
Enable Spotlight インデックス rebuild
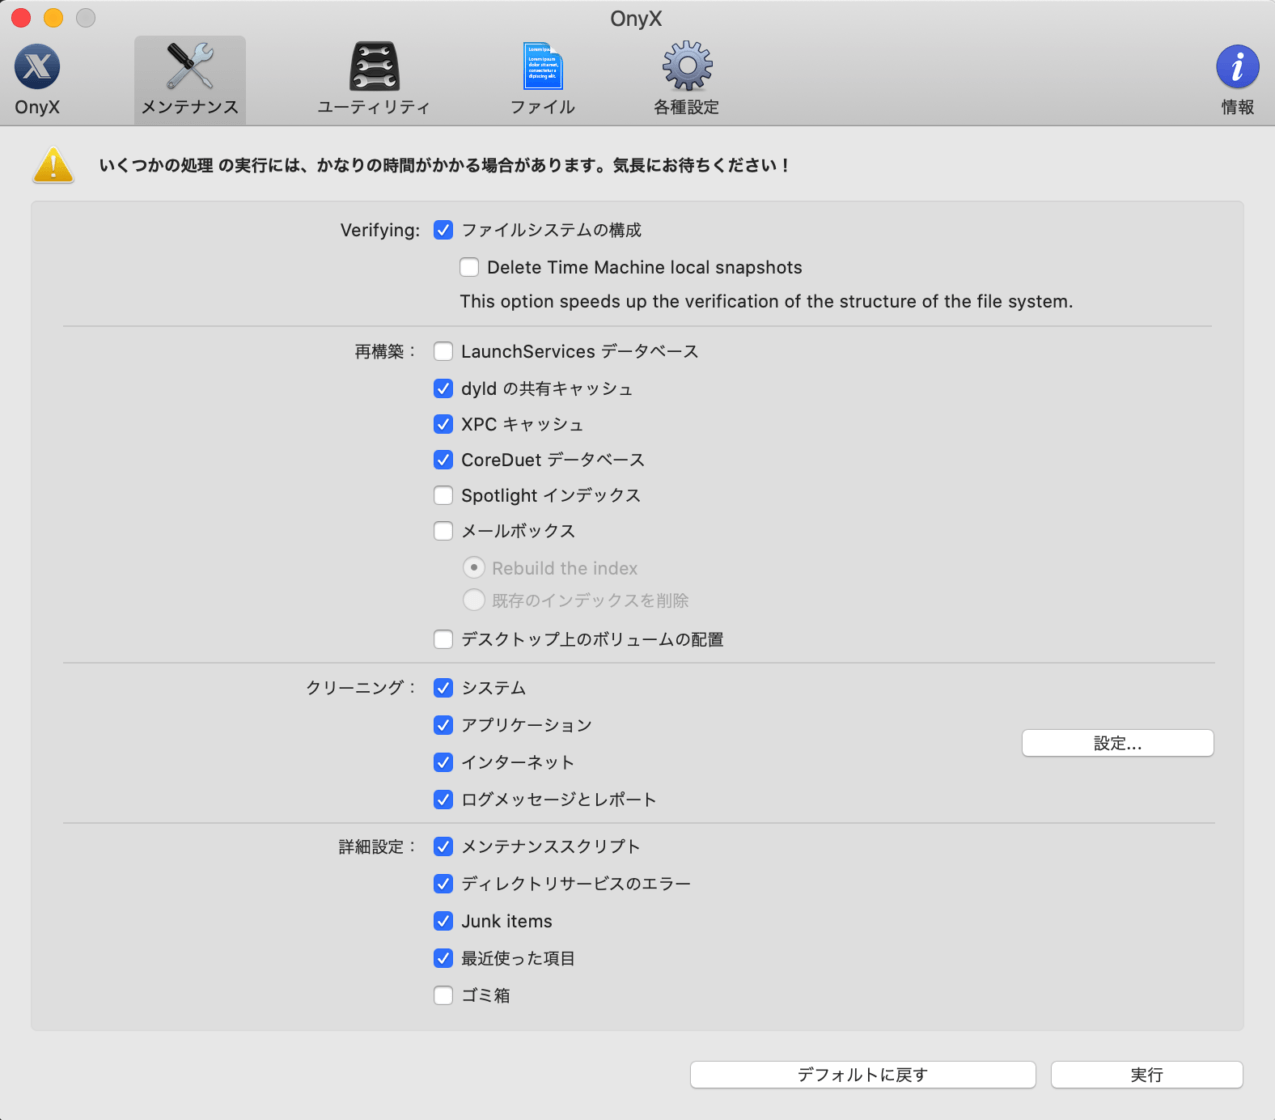point(443,495)
